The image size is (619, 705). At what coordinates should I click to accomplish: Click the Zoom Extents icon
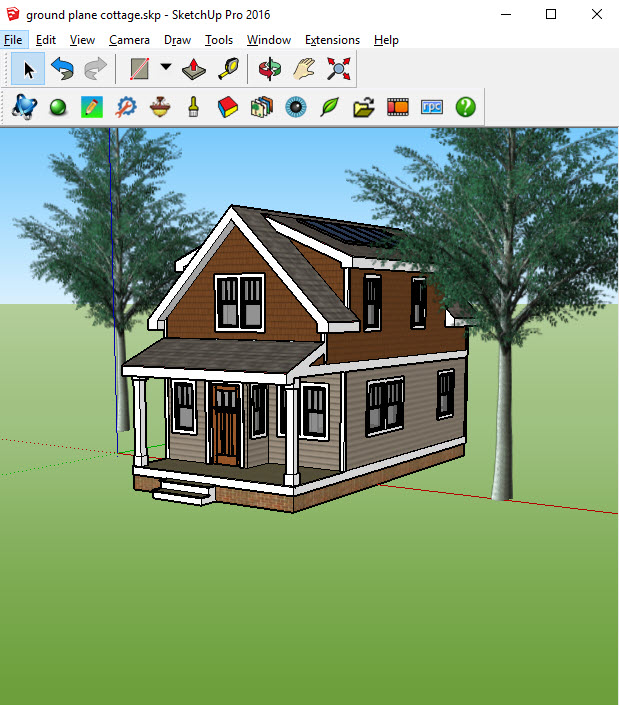[x=338, y=69]
